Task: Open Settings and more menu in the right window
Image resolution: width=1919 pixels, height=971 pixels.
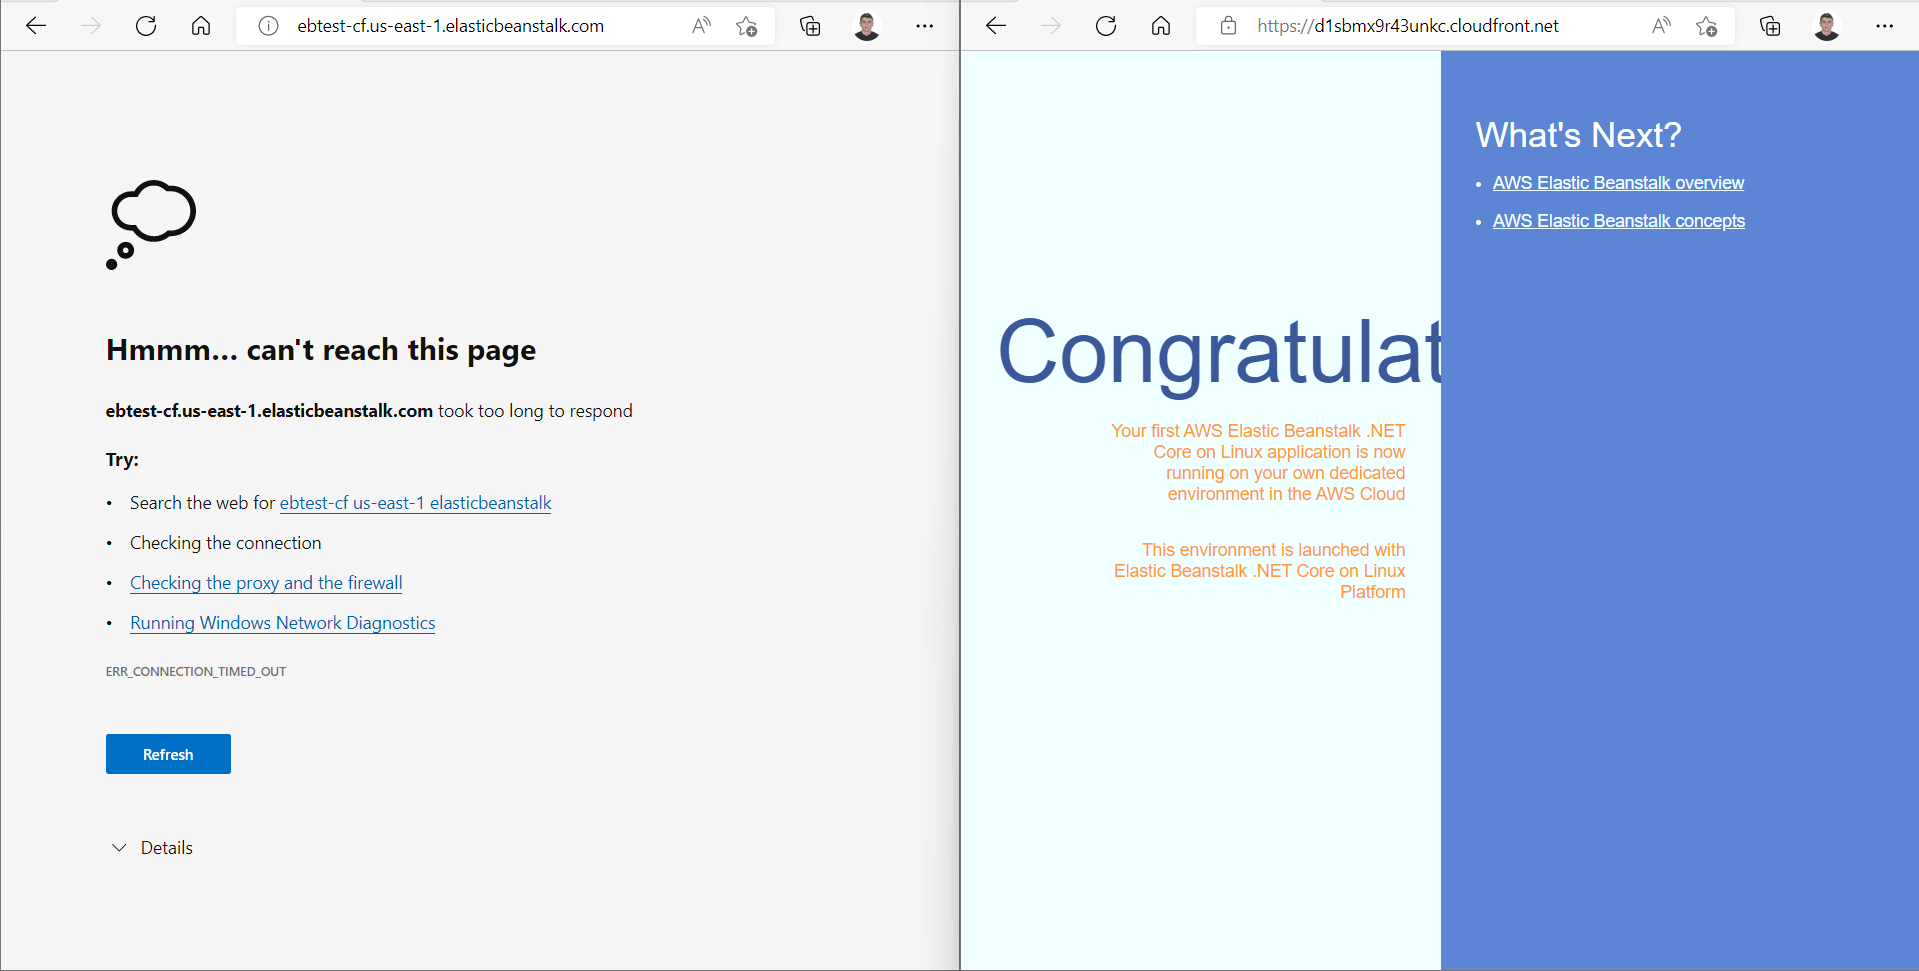Action: 1886,26
